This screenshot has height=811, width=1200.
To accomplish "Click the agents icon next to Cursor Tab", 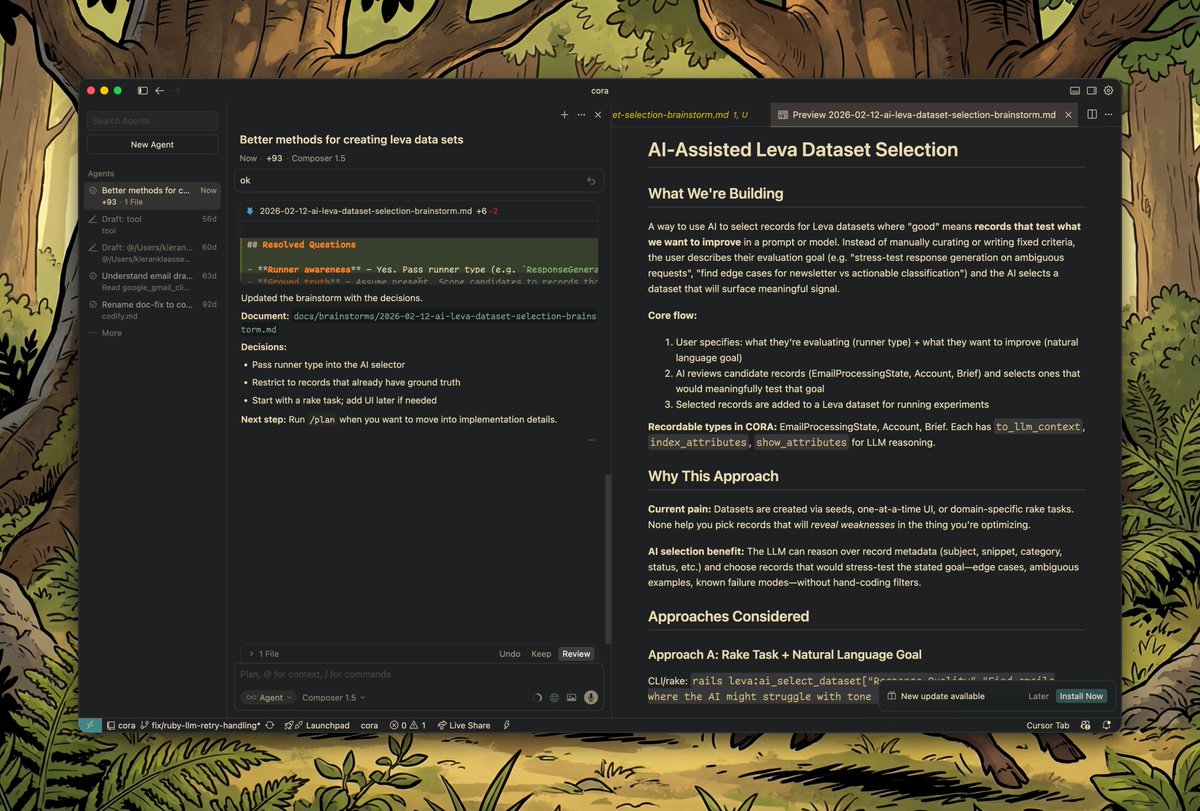I will click(1086, 725).
